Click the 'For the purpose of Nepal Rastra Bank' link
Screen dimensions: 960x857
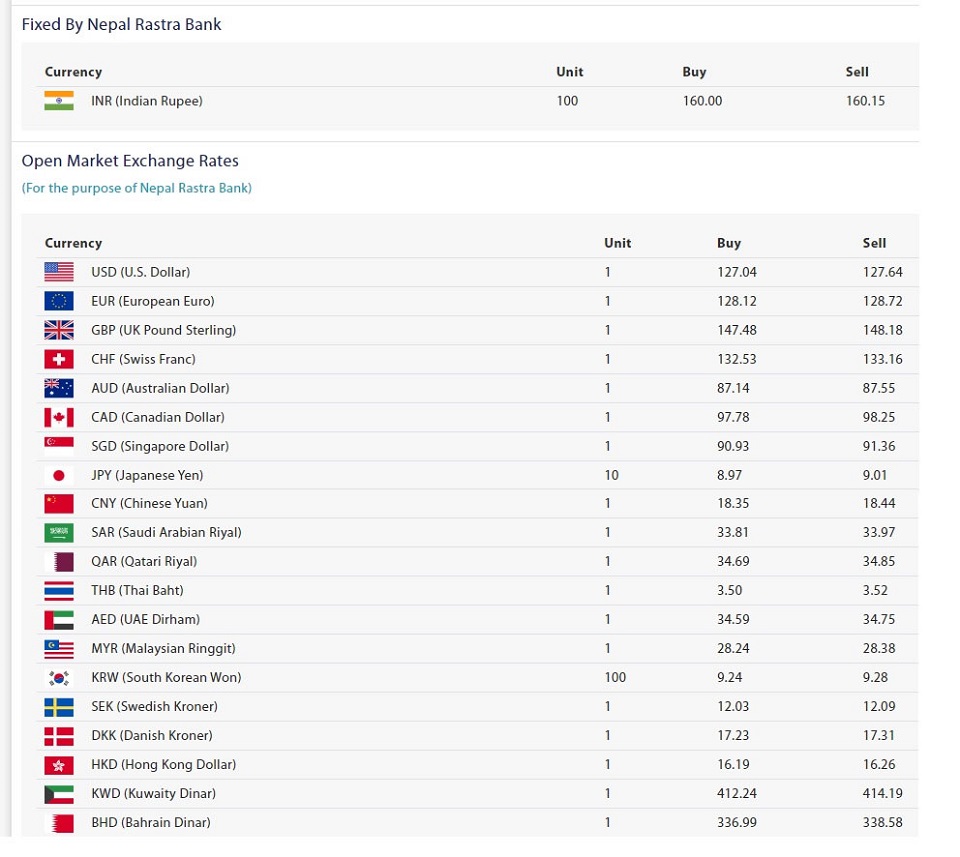(137, 188)
